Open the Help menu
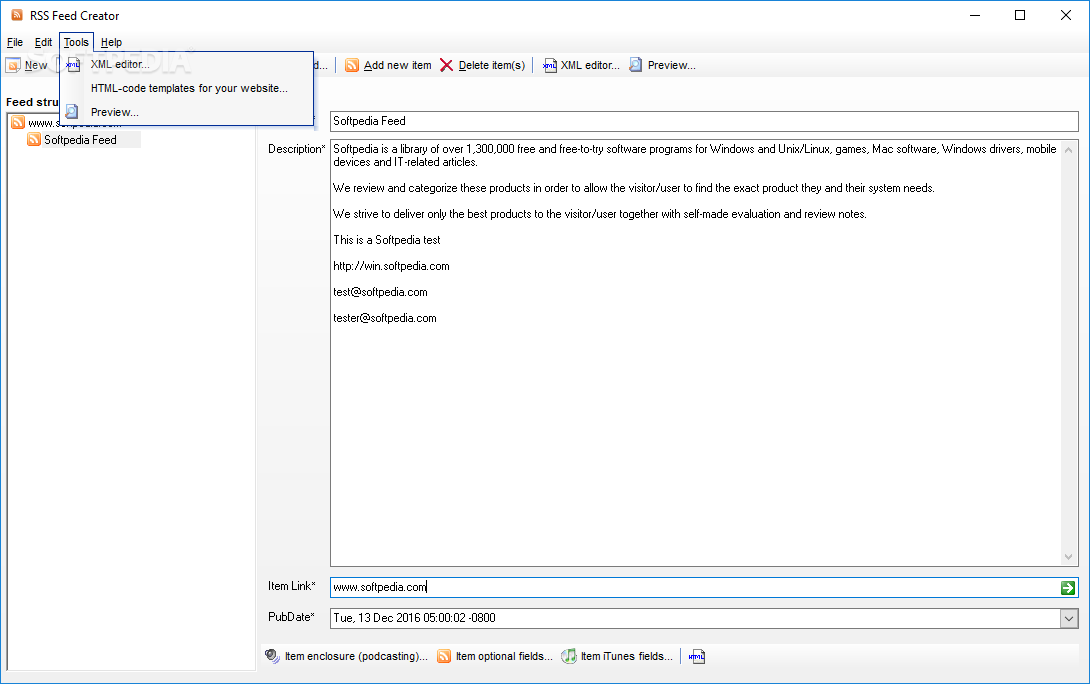Screen dimensions: 1090x684 pyautogui.click(x=111, y=42)
